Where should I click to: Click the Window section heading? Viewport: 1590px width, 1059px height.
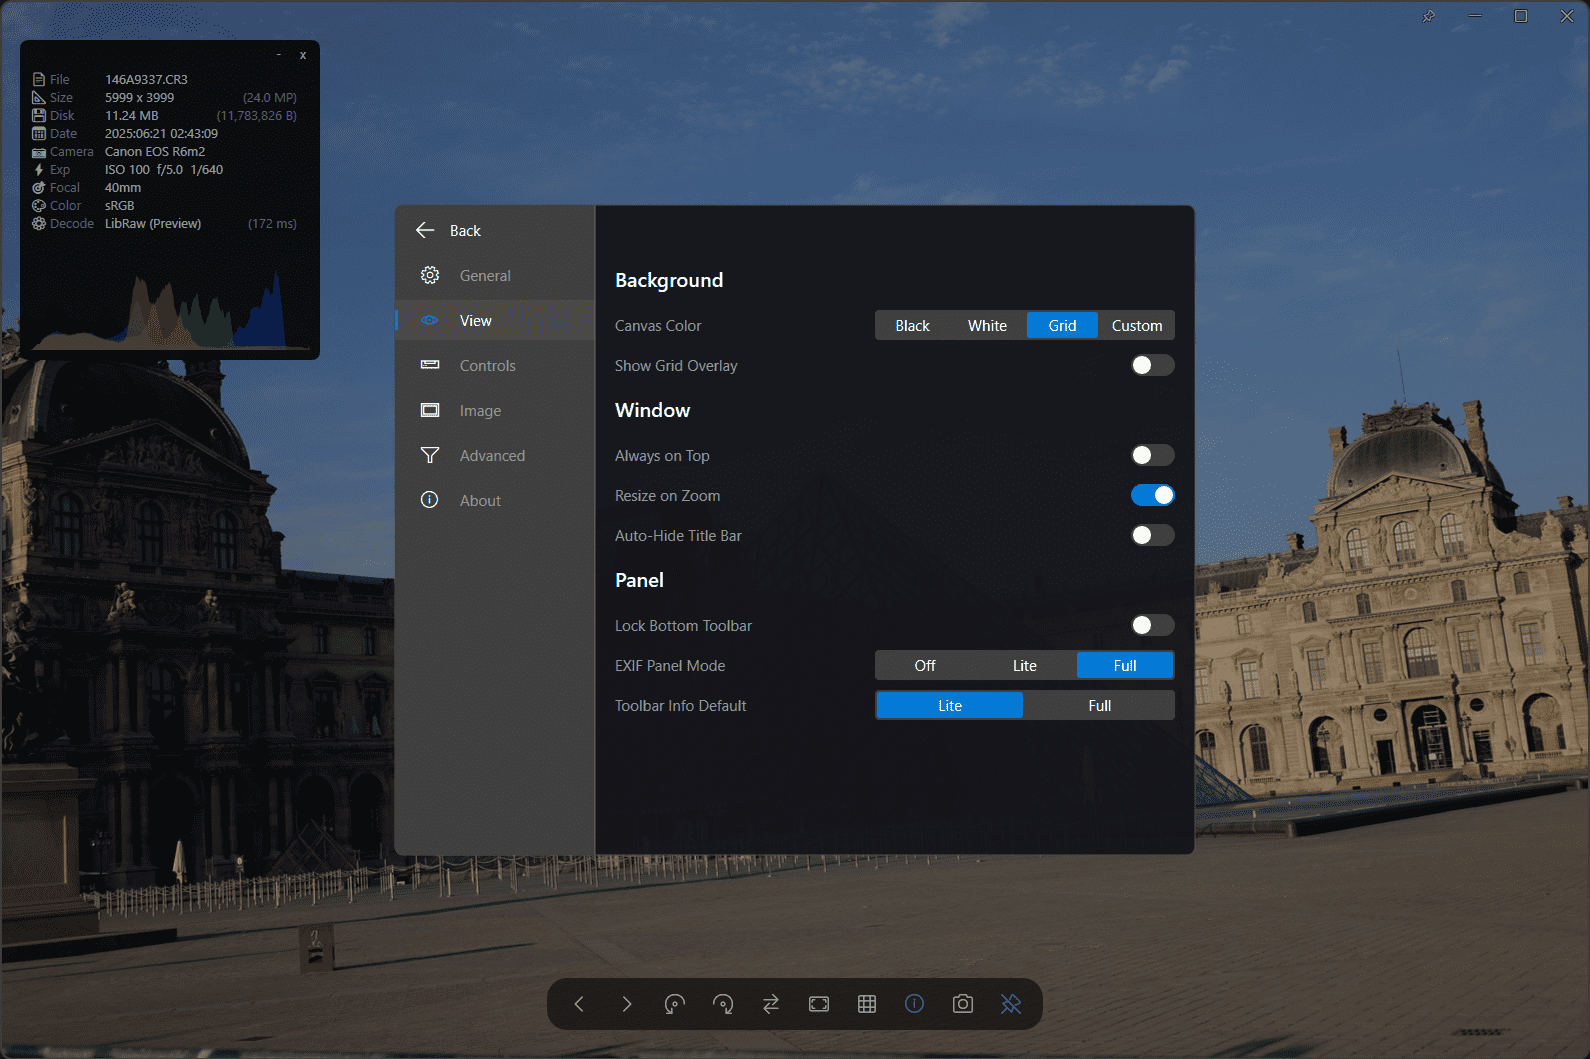pyautogui.click(x=652, y=410)
